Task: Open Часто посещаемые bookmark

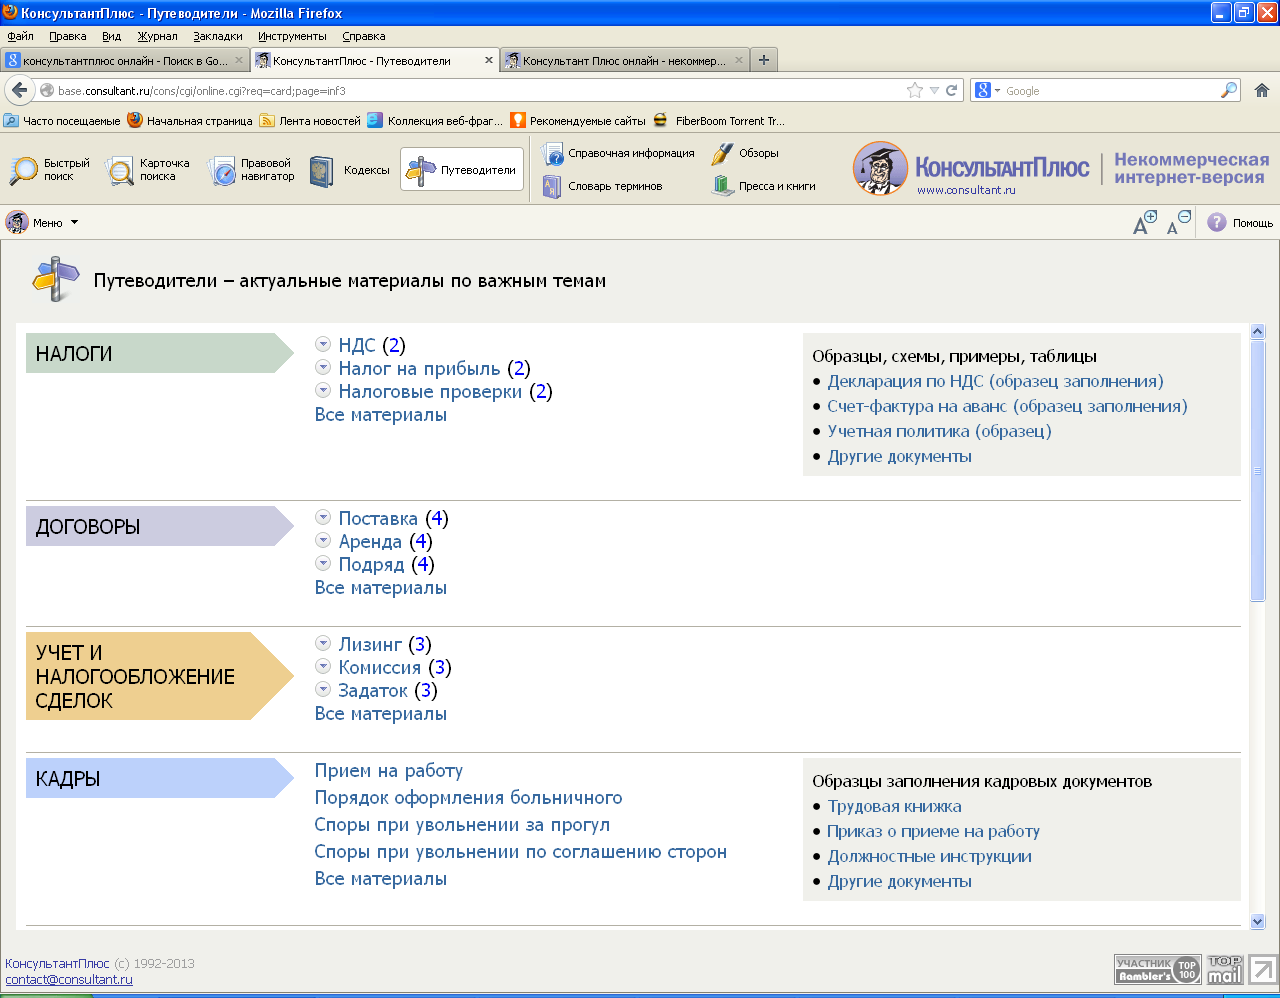Action: pyautogui.click(x=62, y=120)
